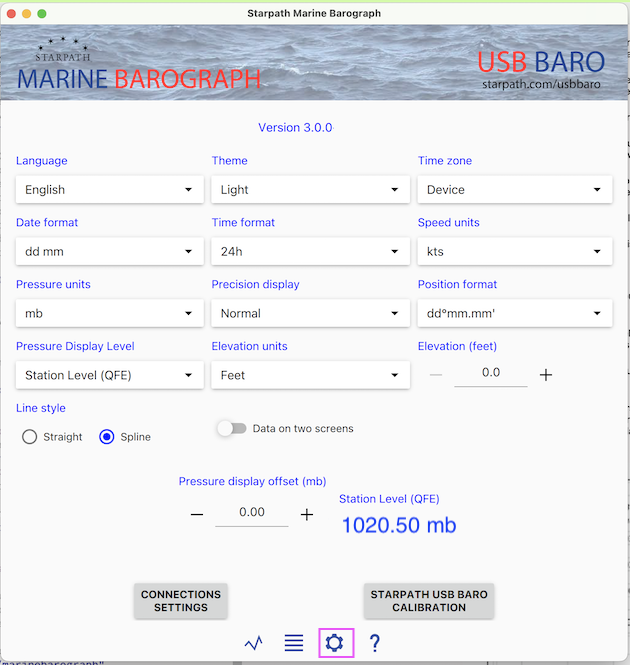Change Theme from the Light dropdown
The image size is (630, 665).
[310, 189]
